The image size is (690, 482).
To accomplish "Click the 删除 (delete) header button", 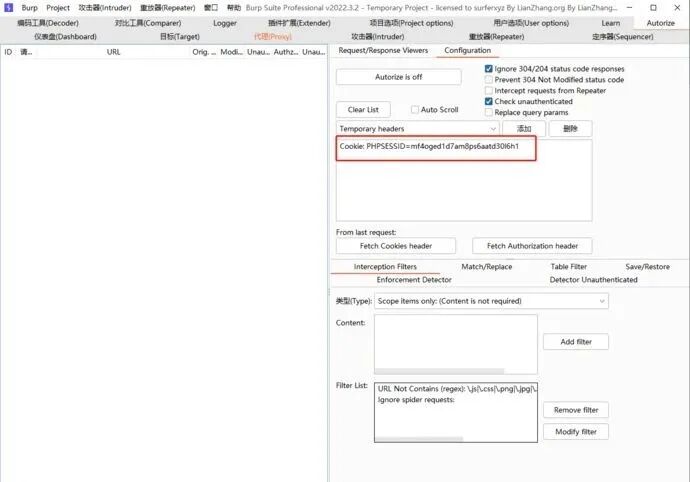I will 570,129.
